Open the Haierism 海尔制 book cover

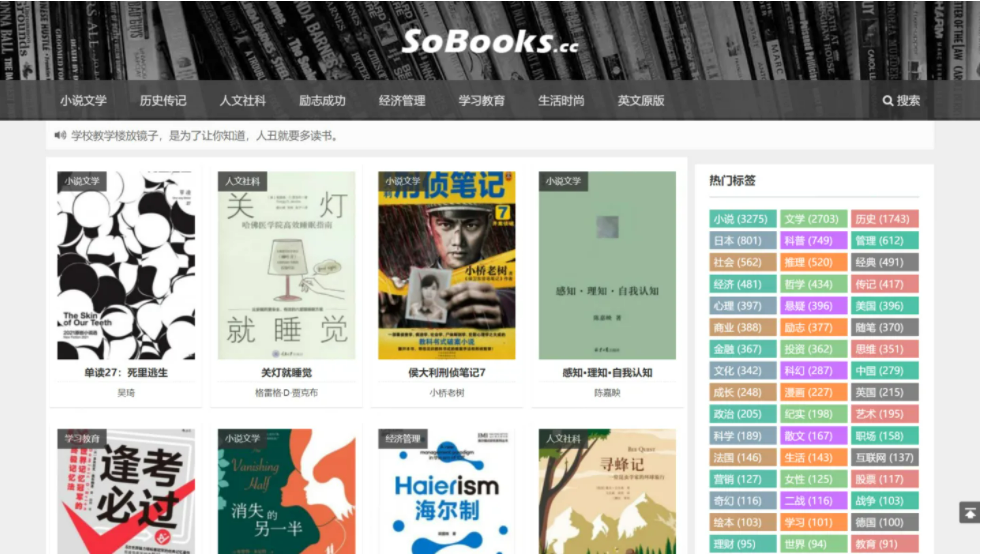[x=447, y=491]
